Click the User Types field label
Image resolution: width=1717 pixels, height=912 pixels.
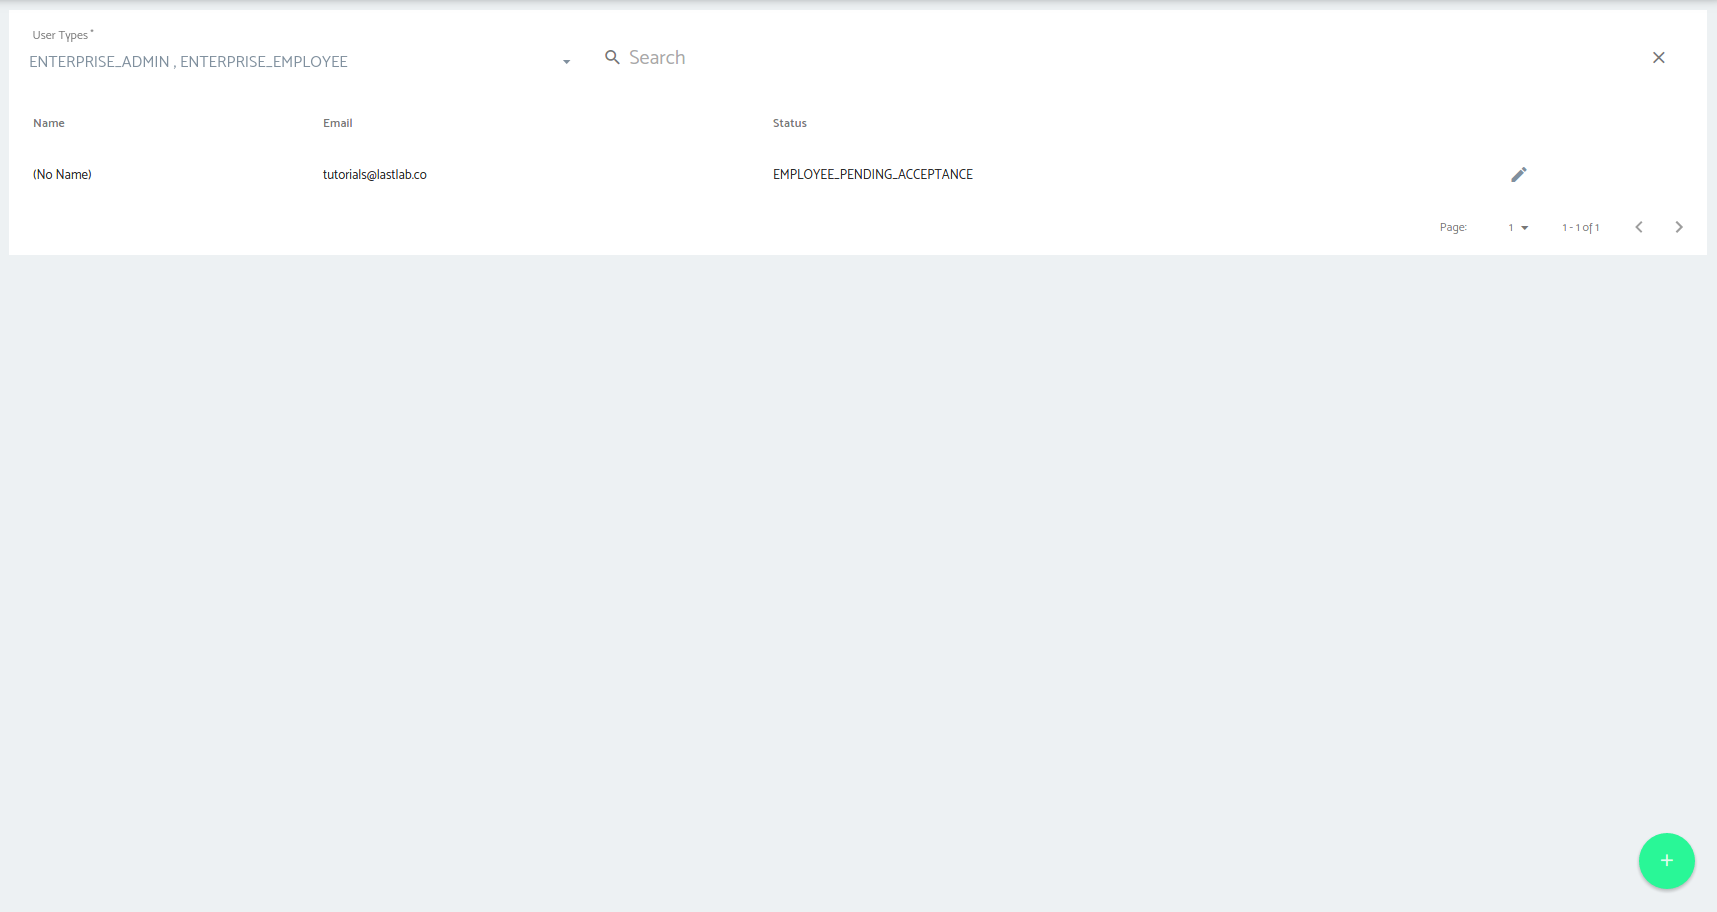coord(60,35)
